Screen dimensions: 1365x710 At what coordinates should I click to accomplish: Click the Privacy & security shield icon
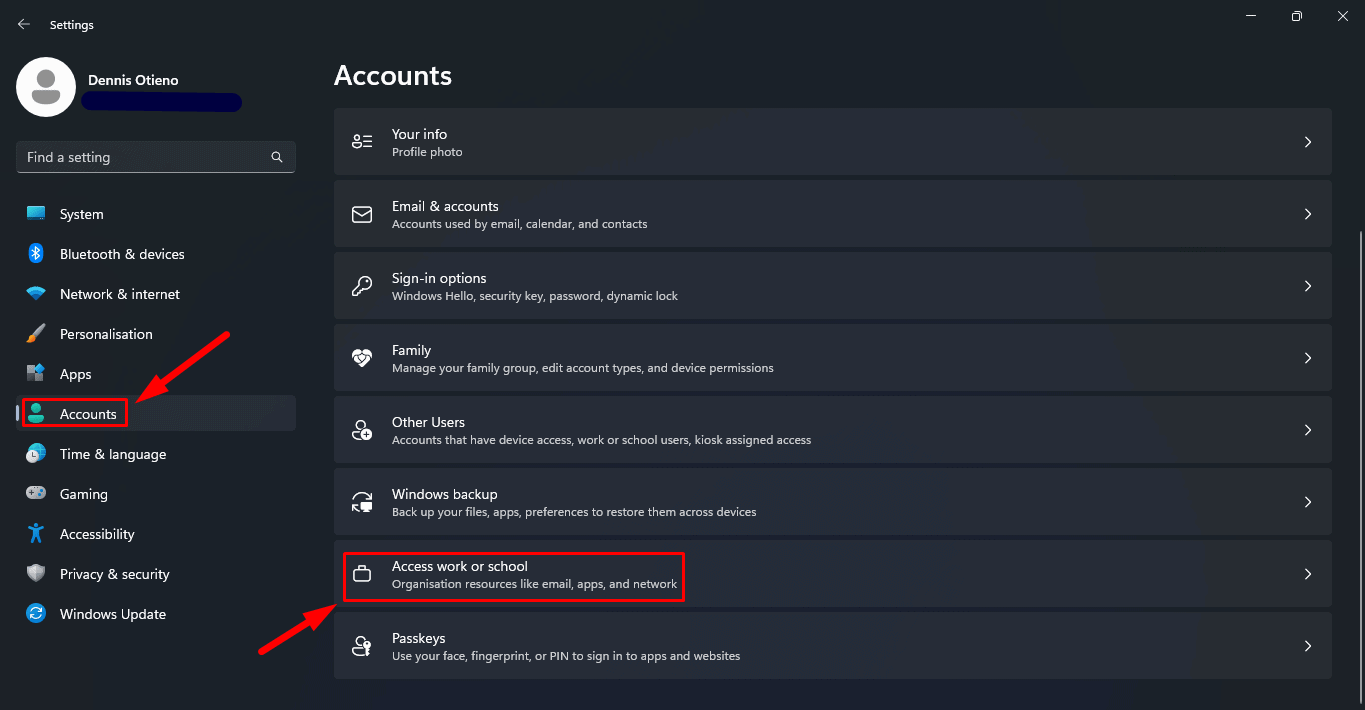click(x=36, y=574)
